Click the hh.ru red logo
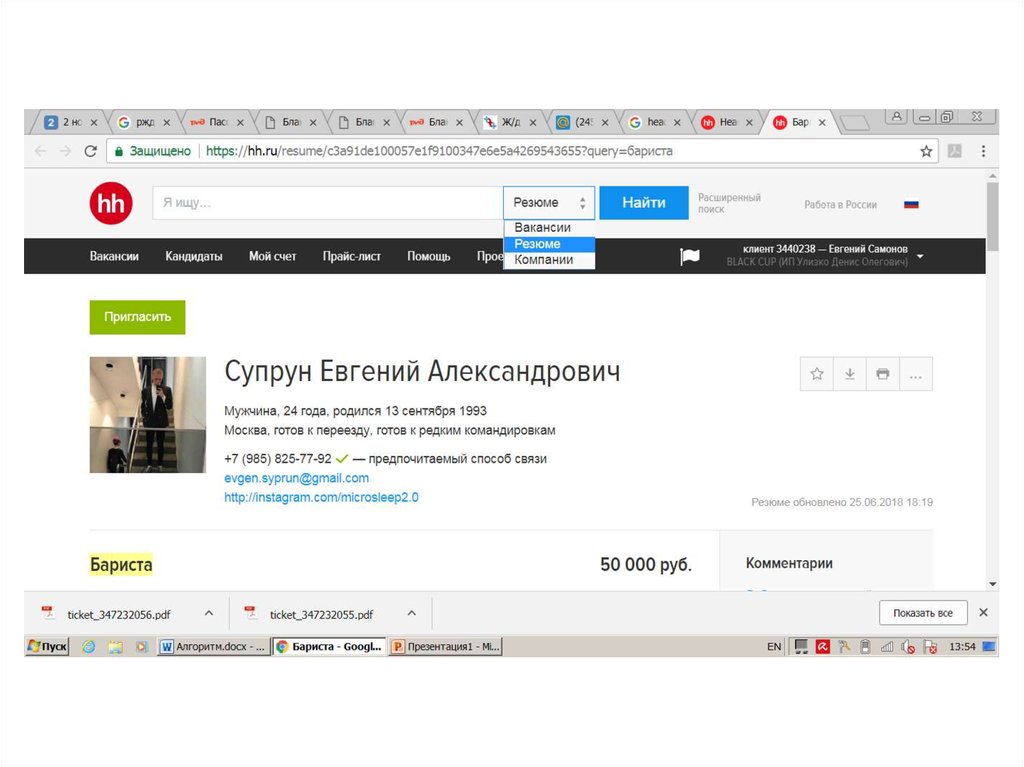This screenshot has height=767, width=1024. [110, 204]
